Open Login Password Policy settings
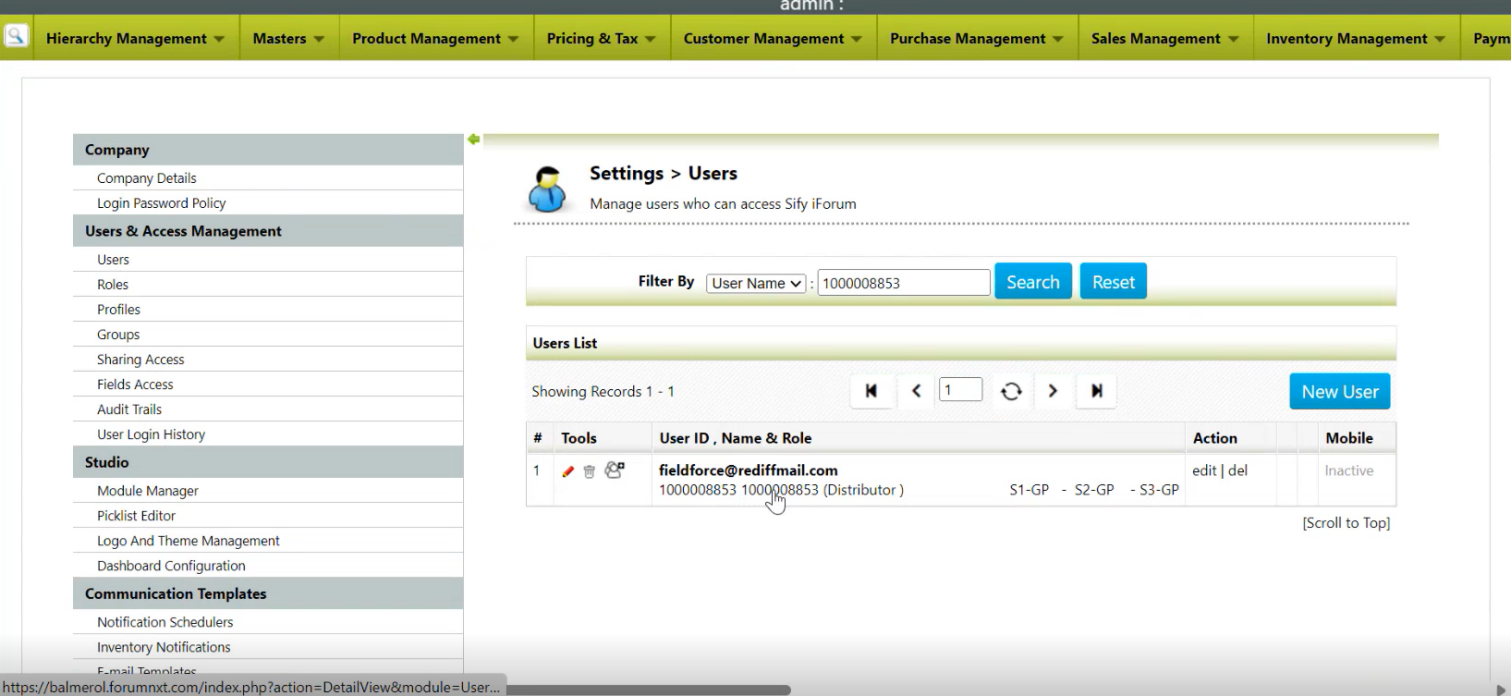The width and height of the screenshot is (1511, 696). tap(161, 203)
